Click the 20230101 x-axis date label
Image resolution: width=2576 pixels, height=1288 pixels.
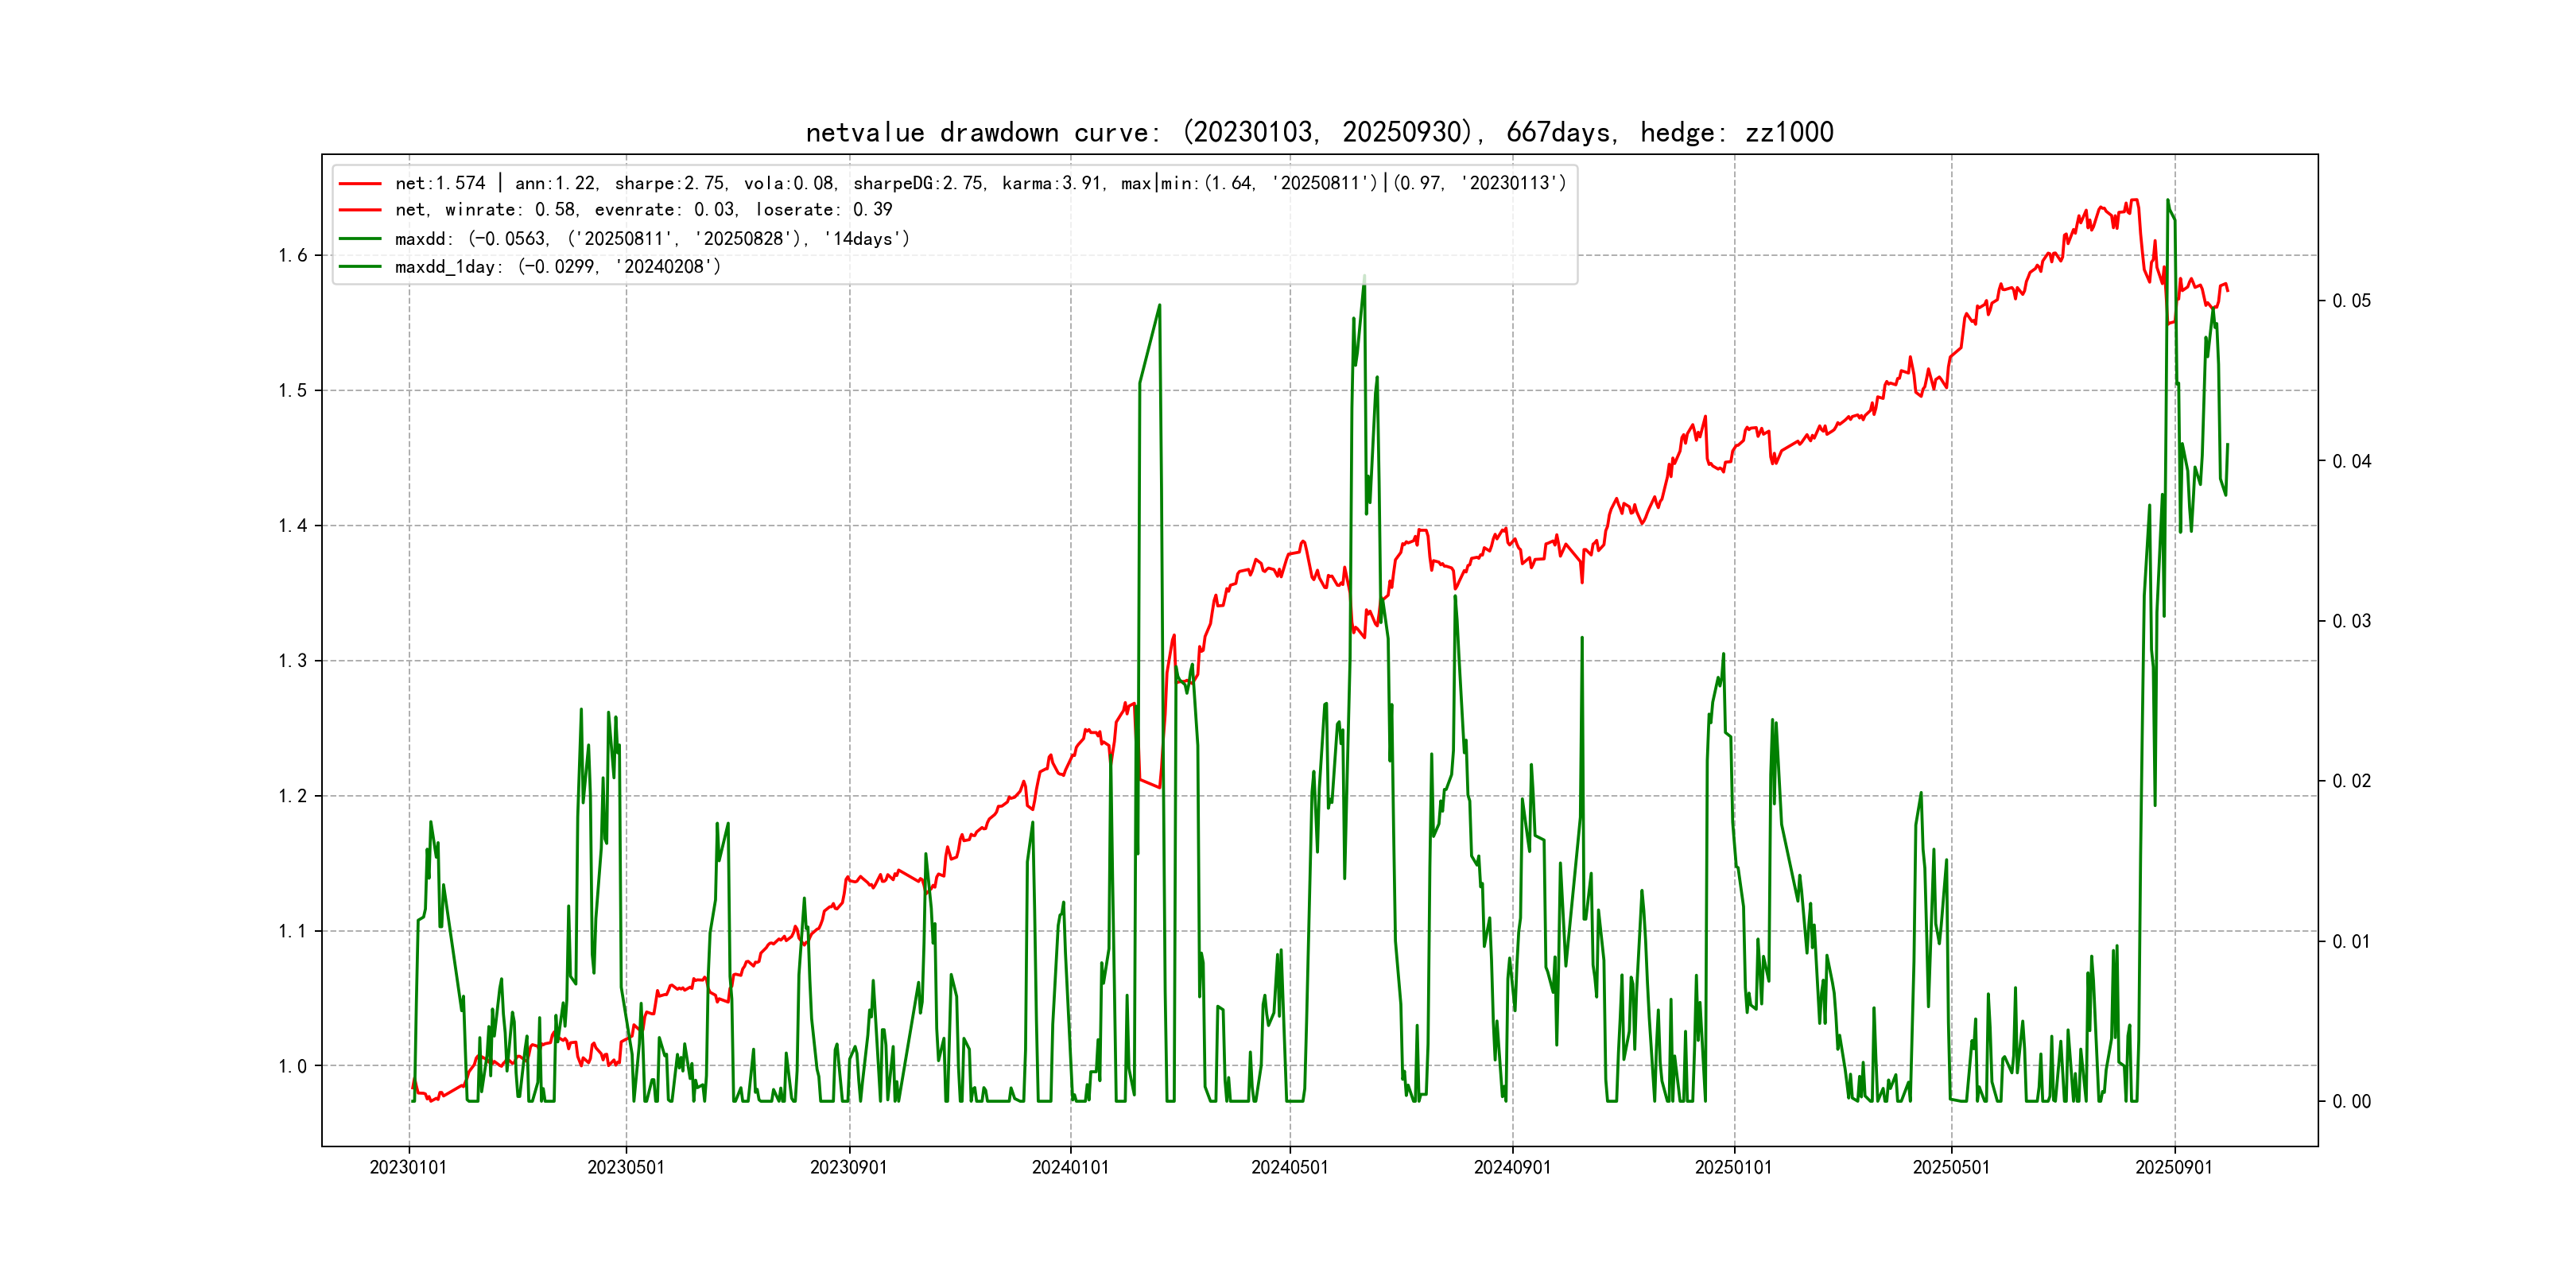coord(408,1167)
